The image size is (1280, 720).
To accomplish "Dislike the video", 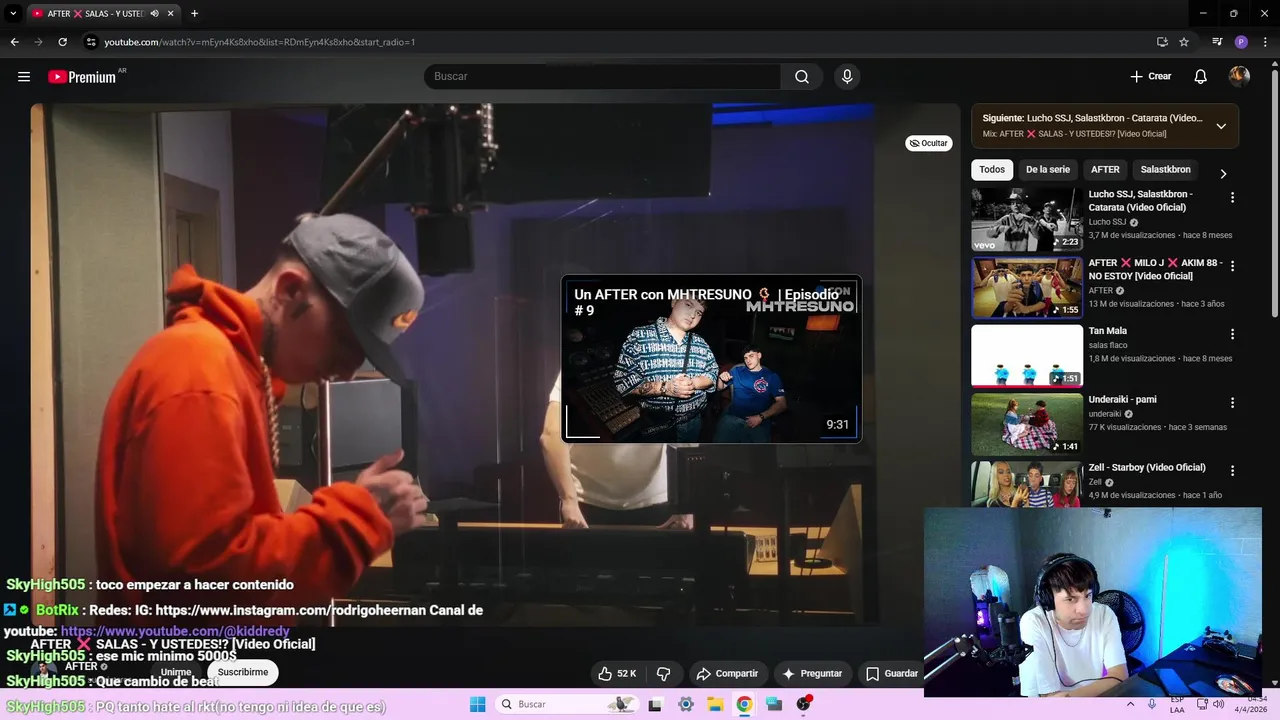I will 663,674.
